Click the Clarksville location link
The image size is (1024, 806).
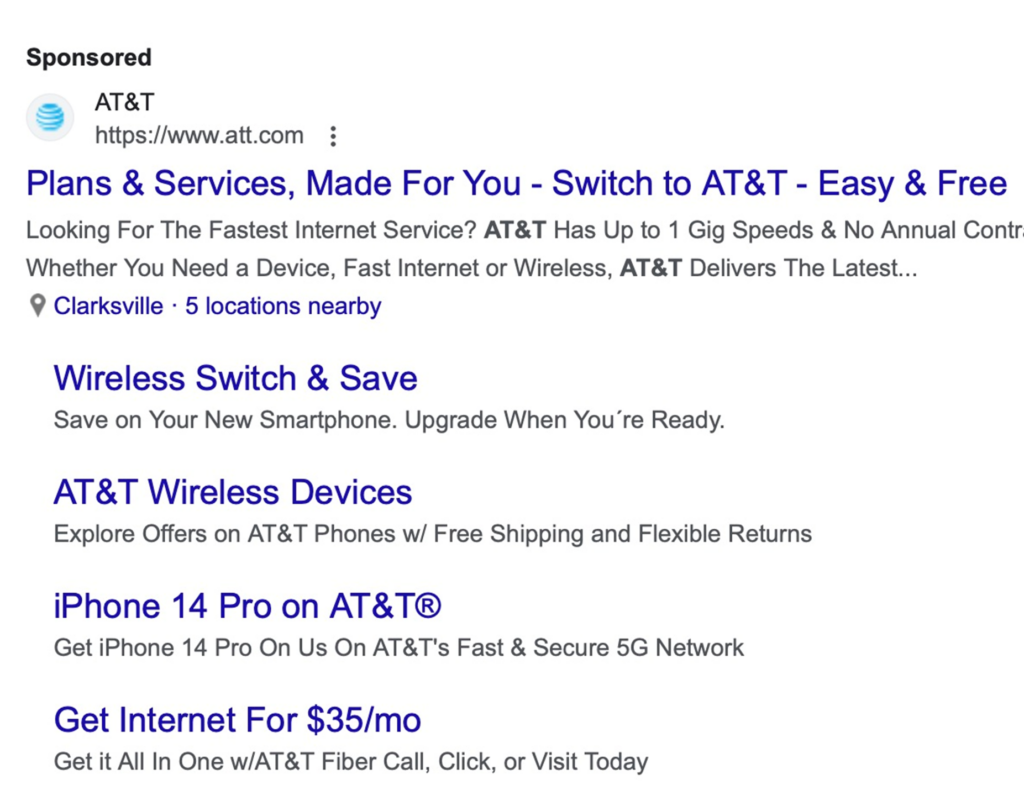tap(108, 306)
